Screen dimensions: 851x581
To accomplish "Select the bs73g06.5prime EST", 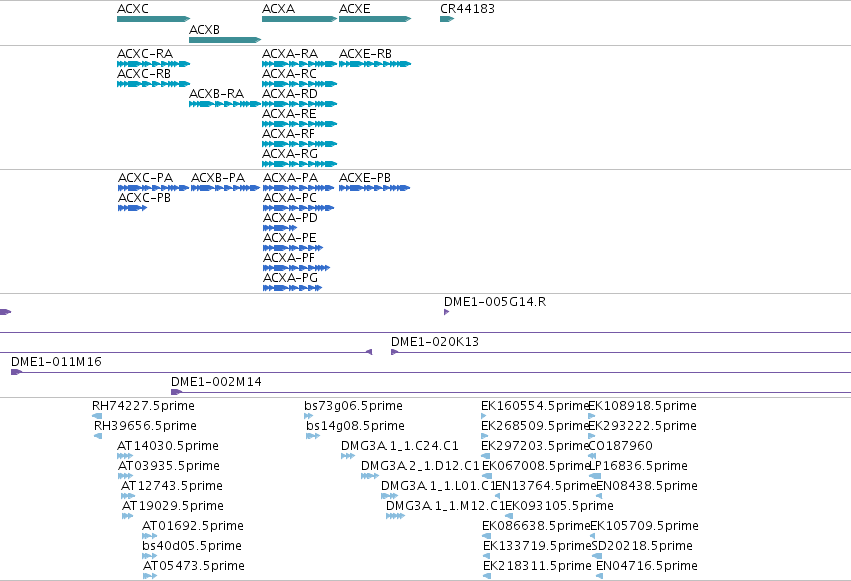I will (309, 416).
